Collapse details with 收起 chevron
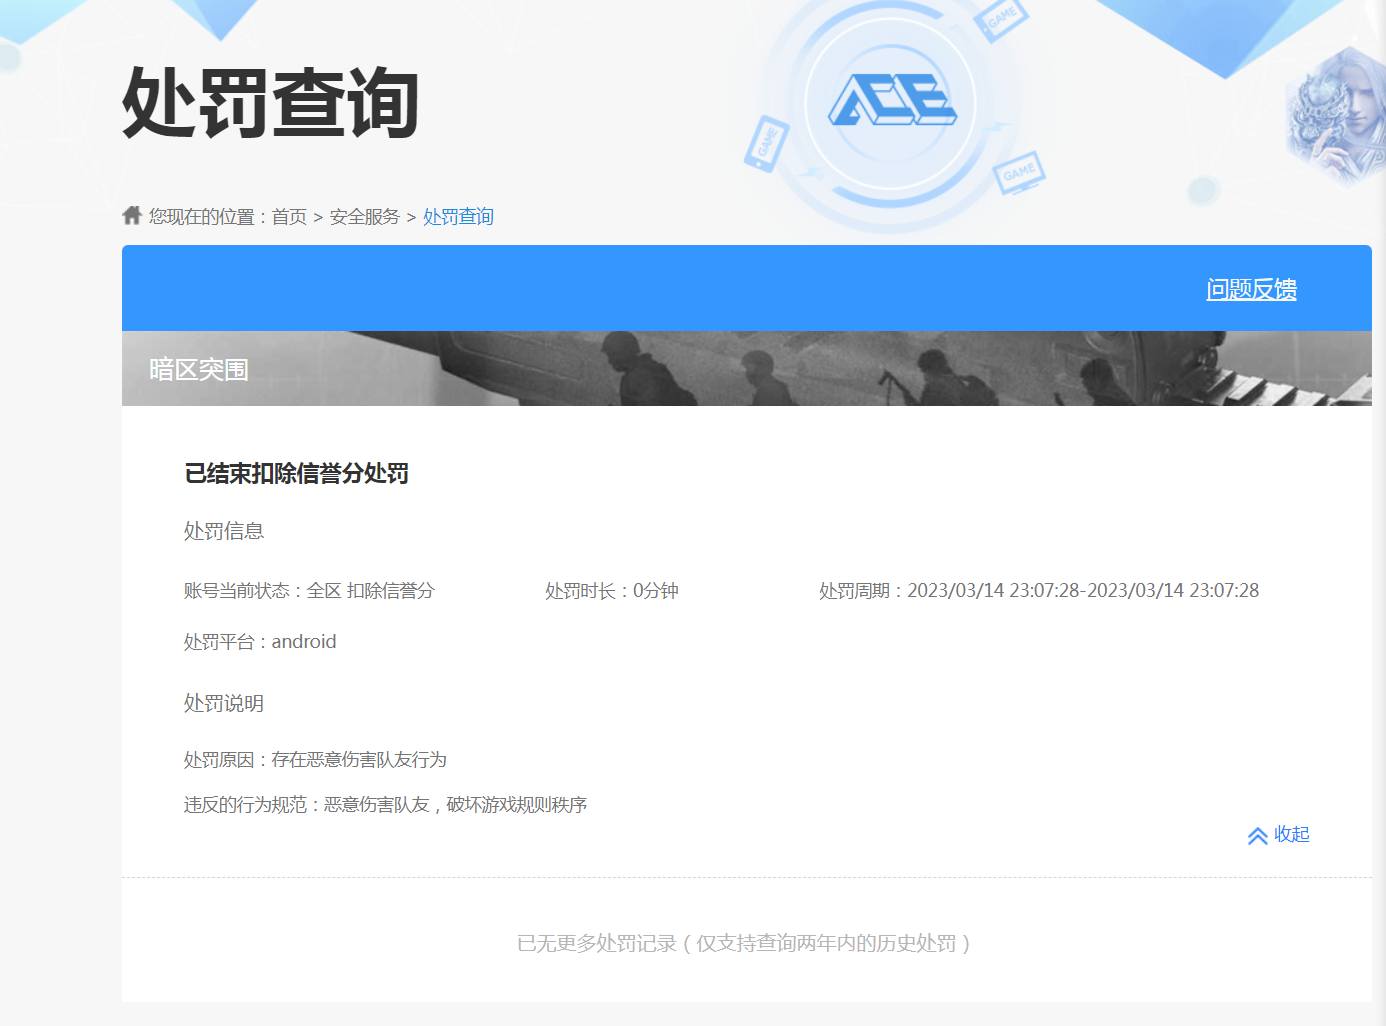The width and height of the screenshot is (1386, 1026). click(x=1278, y=834)
